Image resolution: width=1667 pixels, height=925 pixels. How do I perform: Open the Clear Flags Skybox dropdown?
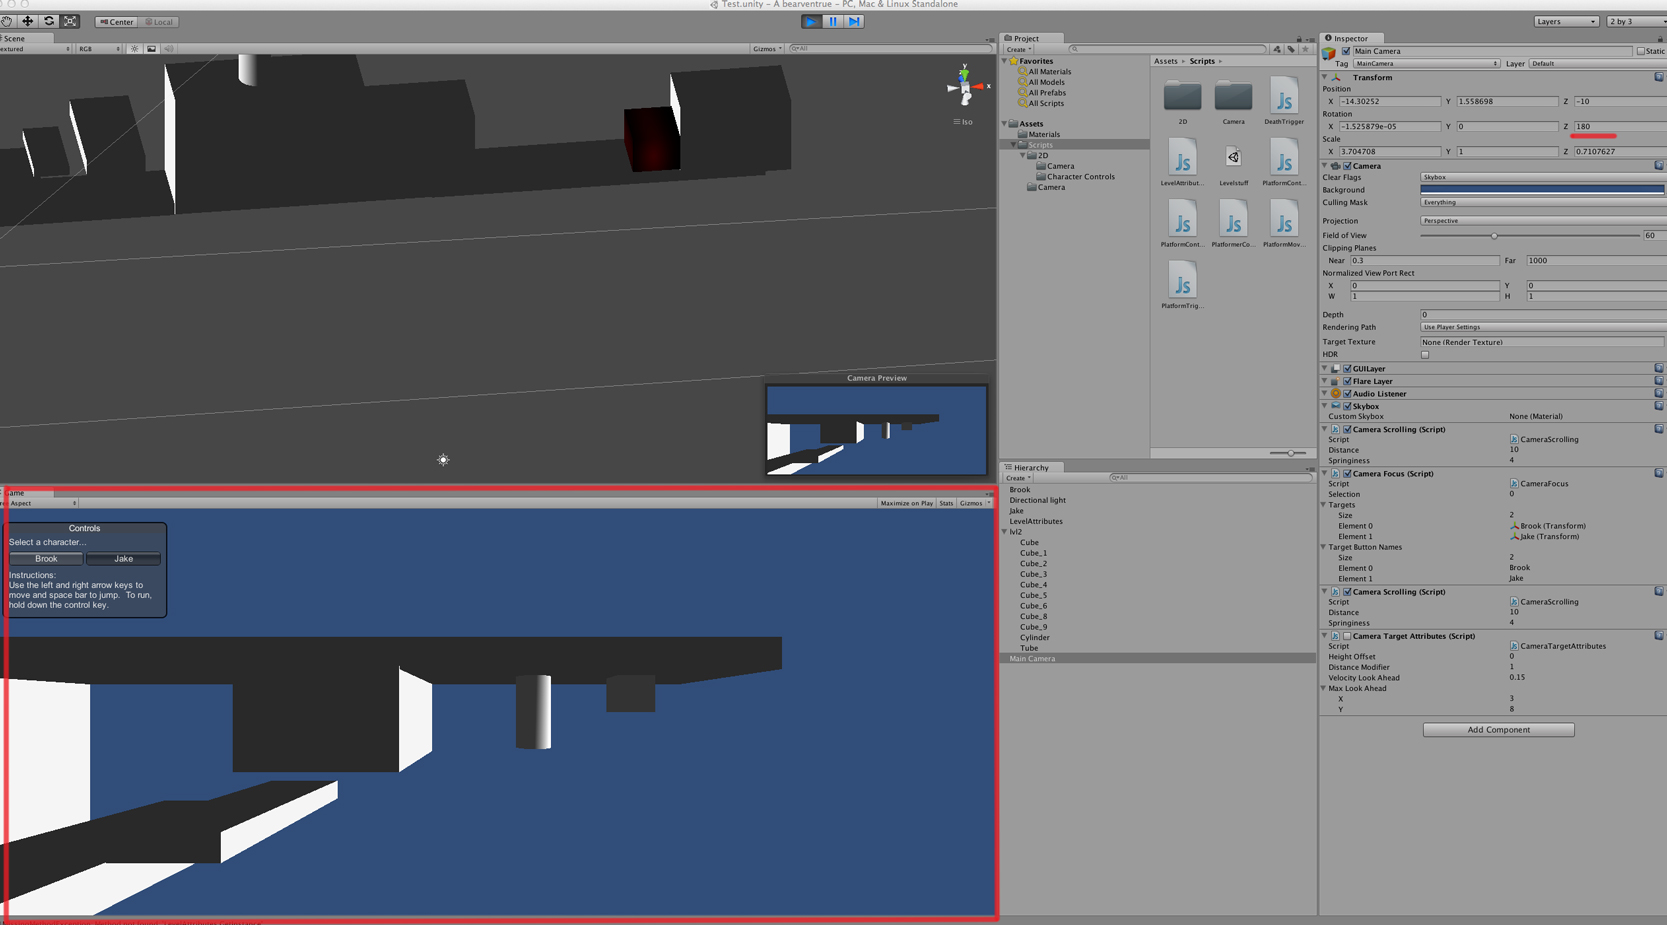(x=1543, y=177)
